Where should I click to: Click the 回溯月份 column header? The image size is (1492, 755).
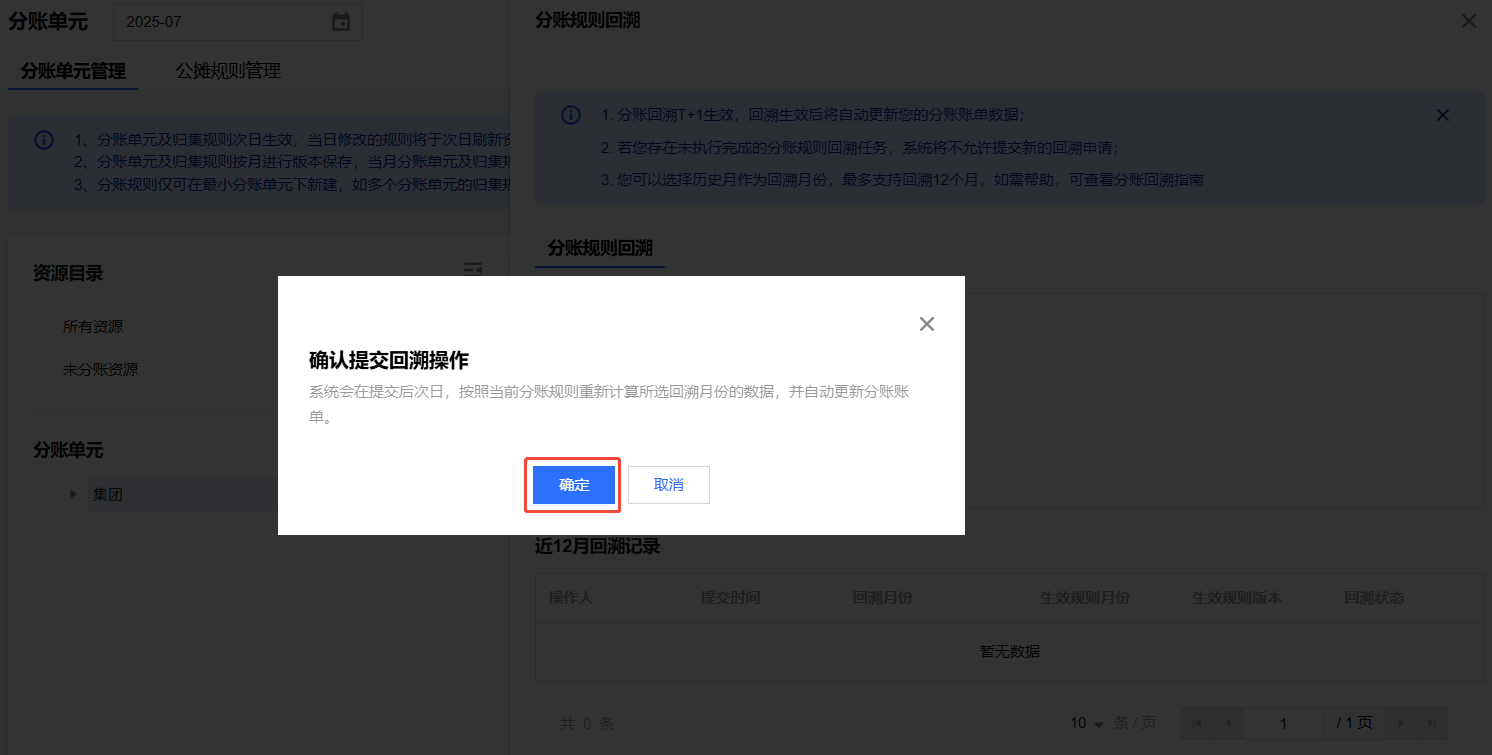(882, 598)
